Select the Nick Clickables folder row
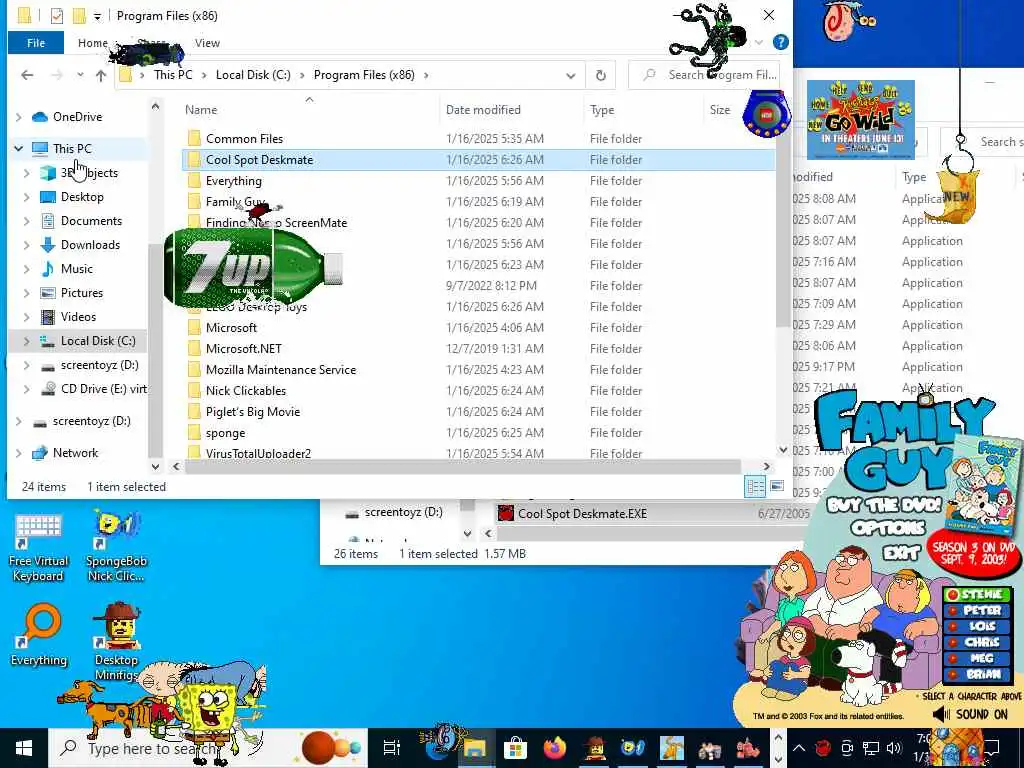The width and height of the screenshot is (1024, 768). [478, 391]
